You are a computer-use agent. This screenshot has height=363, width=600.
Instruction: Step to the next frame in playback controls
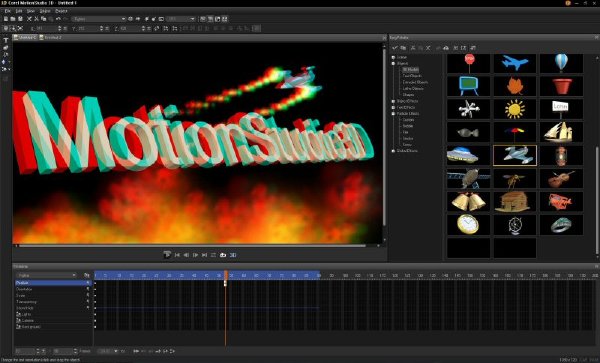(196, 255)
